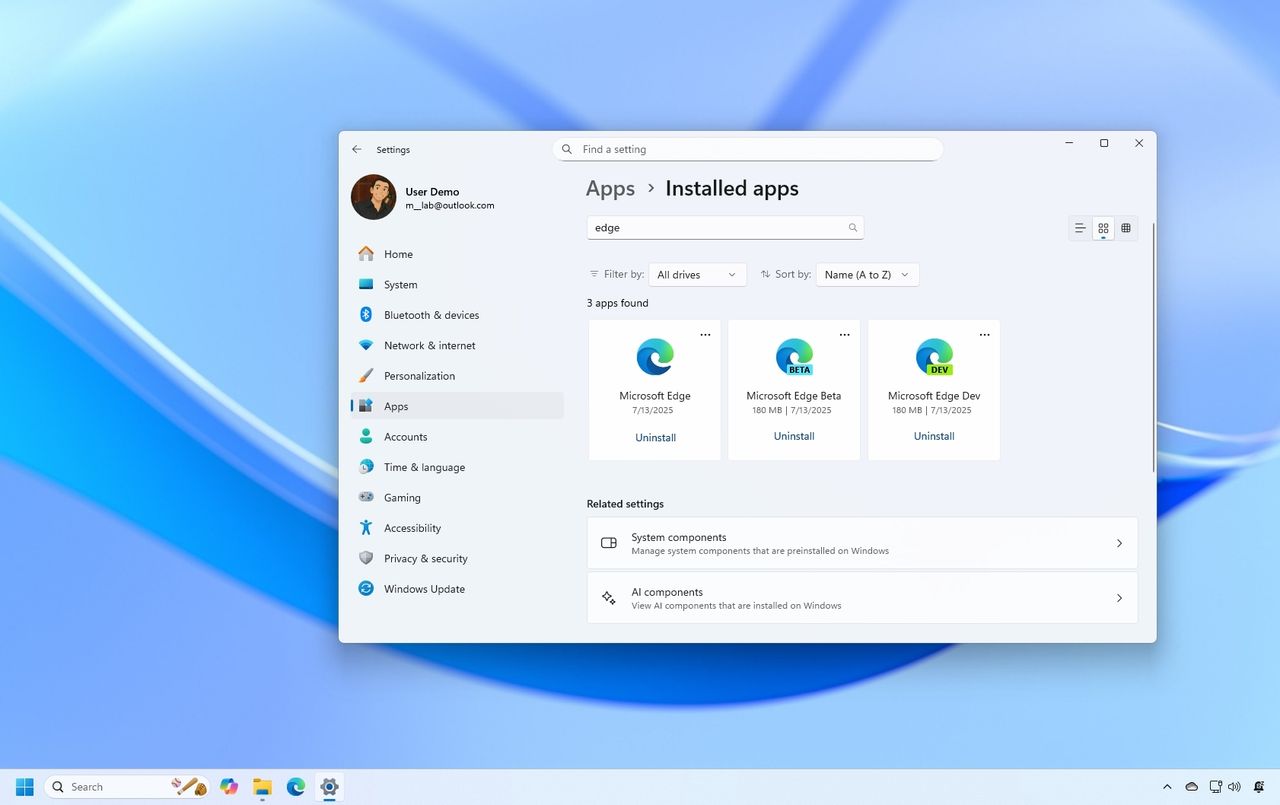Click the 'Installed apps' page title
The width and height of the screenshot is (1280, 805).
(x=732, y=189)
